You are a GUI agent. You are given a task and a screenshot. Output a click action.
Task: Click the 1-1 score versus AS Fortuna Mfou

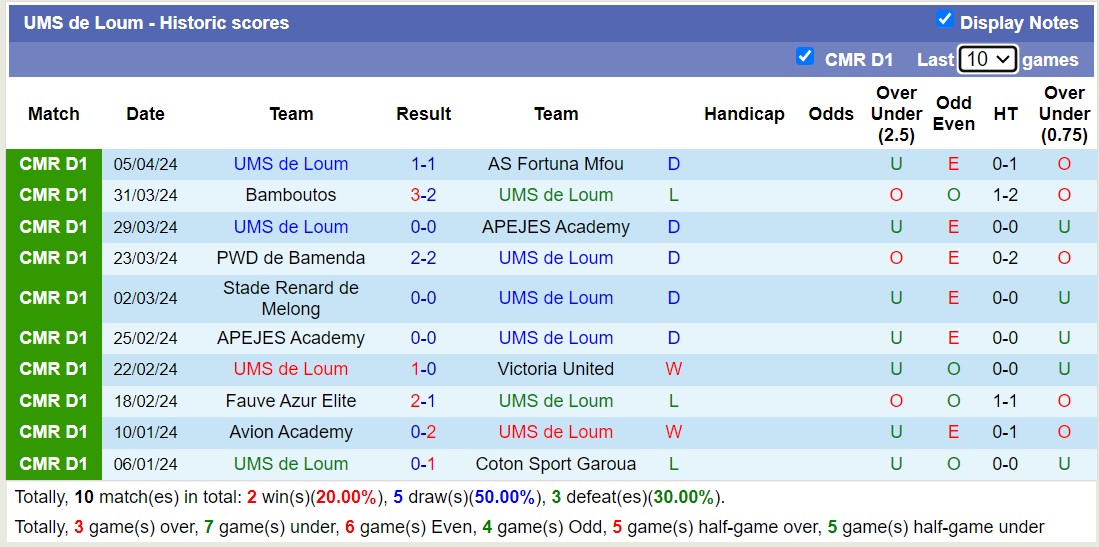tap(423, 164)
